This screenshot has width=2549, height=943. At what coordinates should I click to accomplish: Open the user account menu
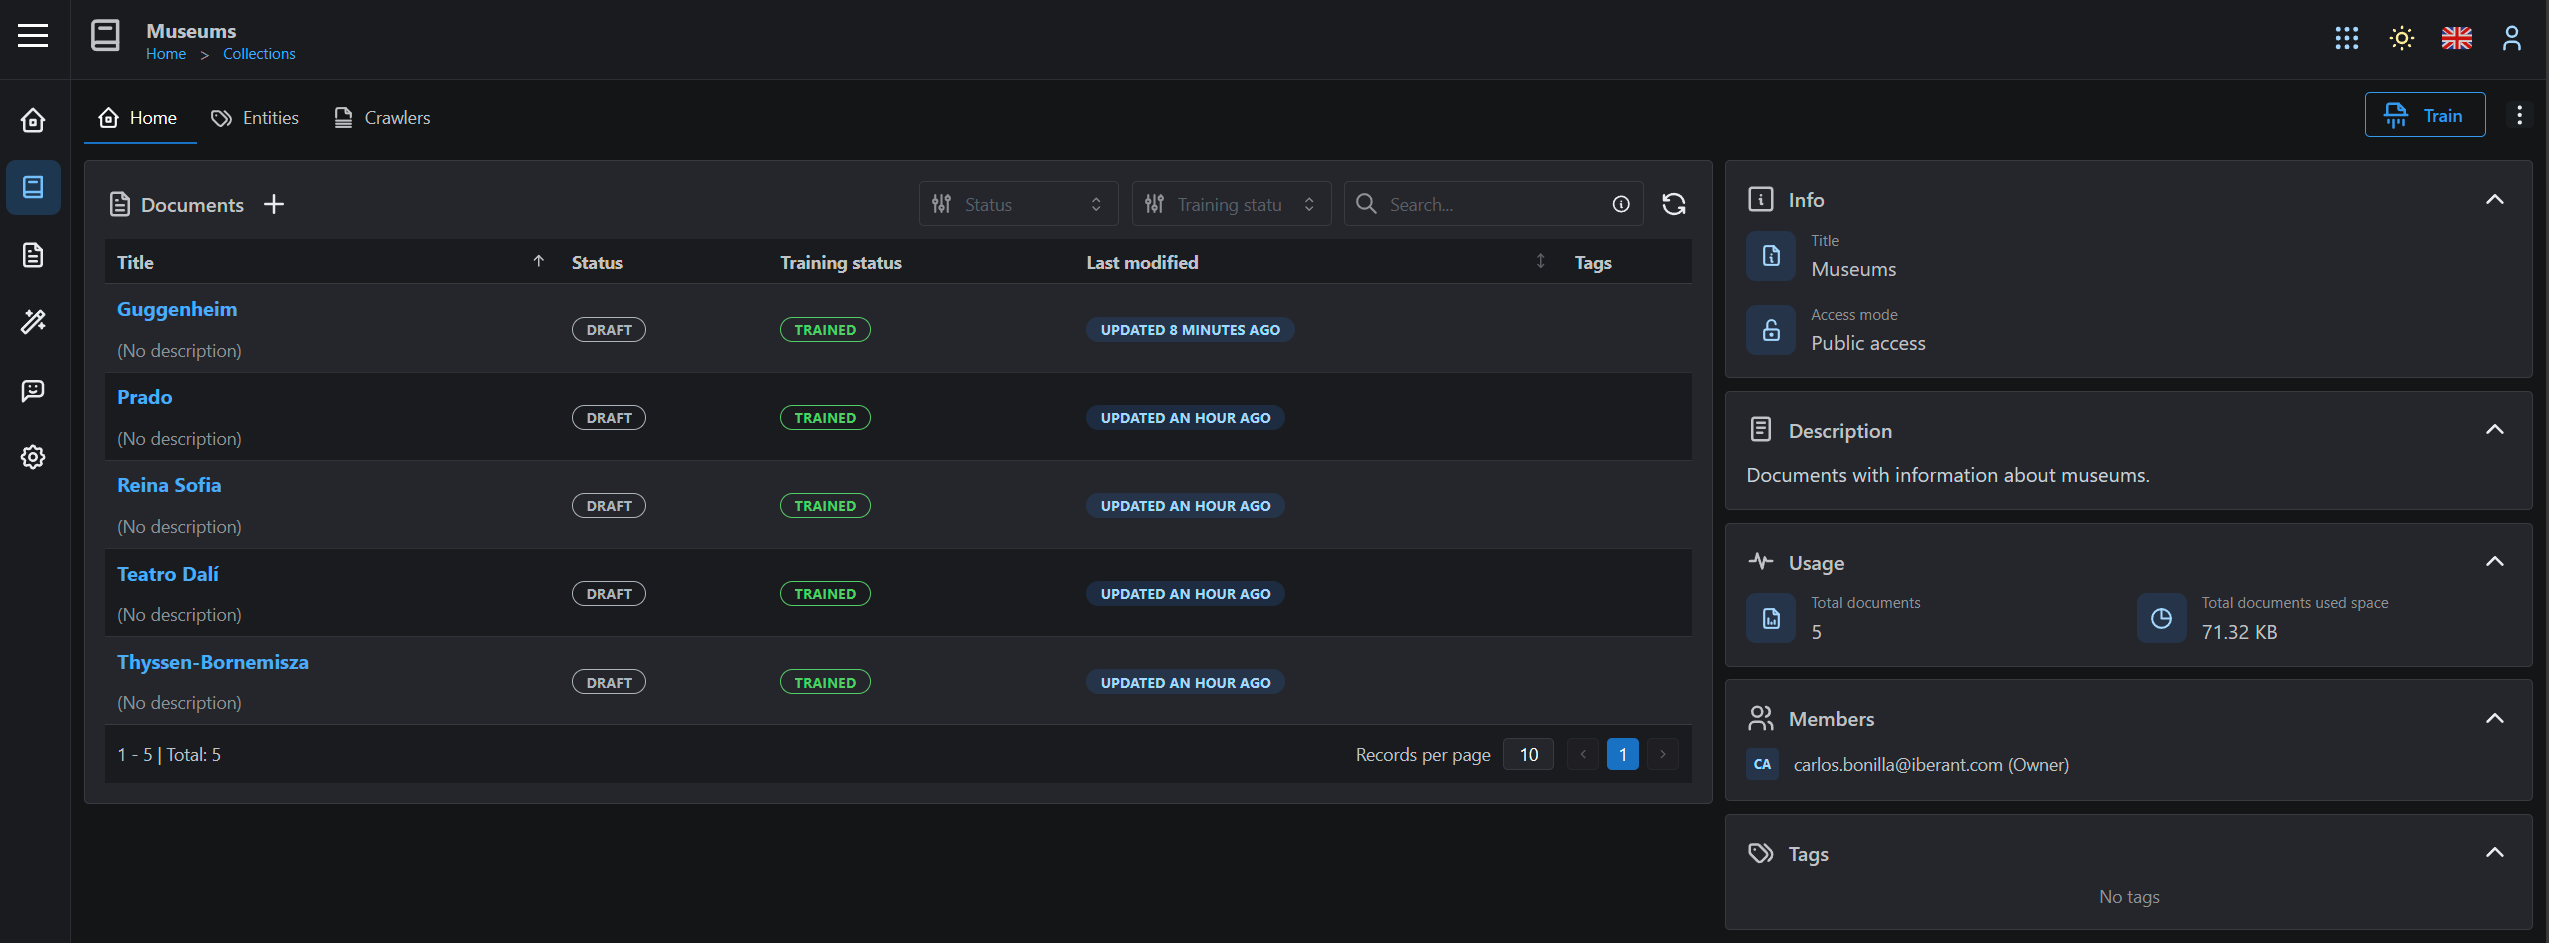click(x=2511, y=38)
